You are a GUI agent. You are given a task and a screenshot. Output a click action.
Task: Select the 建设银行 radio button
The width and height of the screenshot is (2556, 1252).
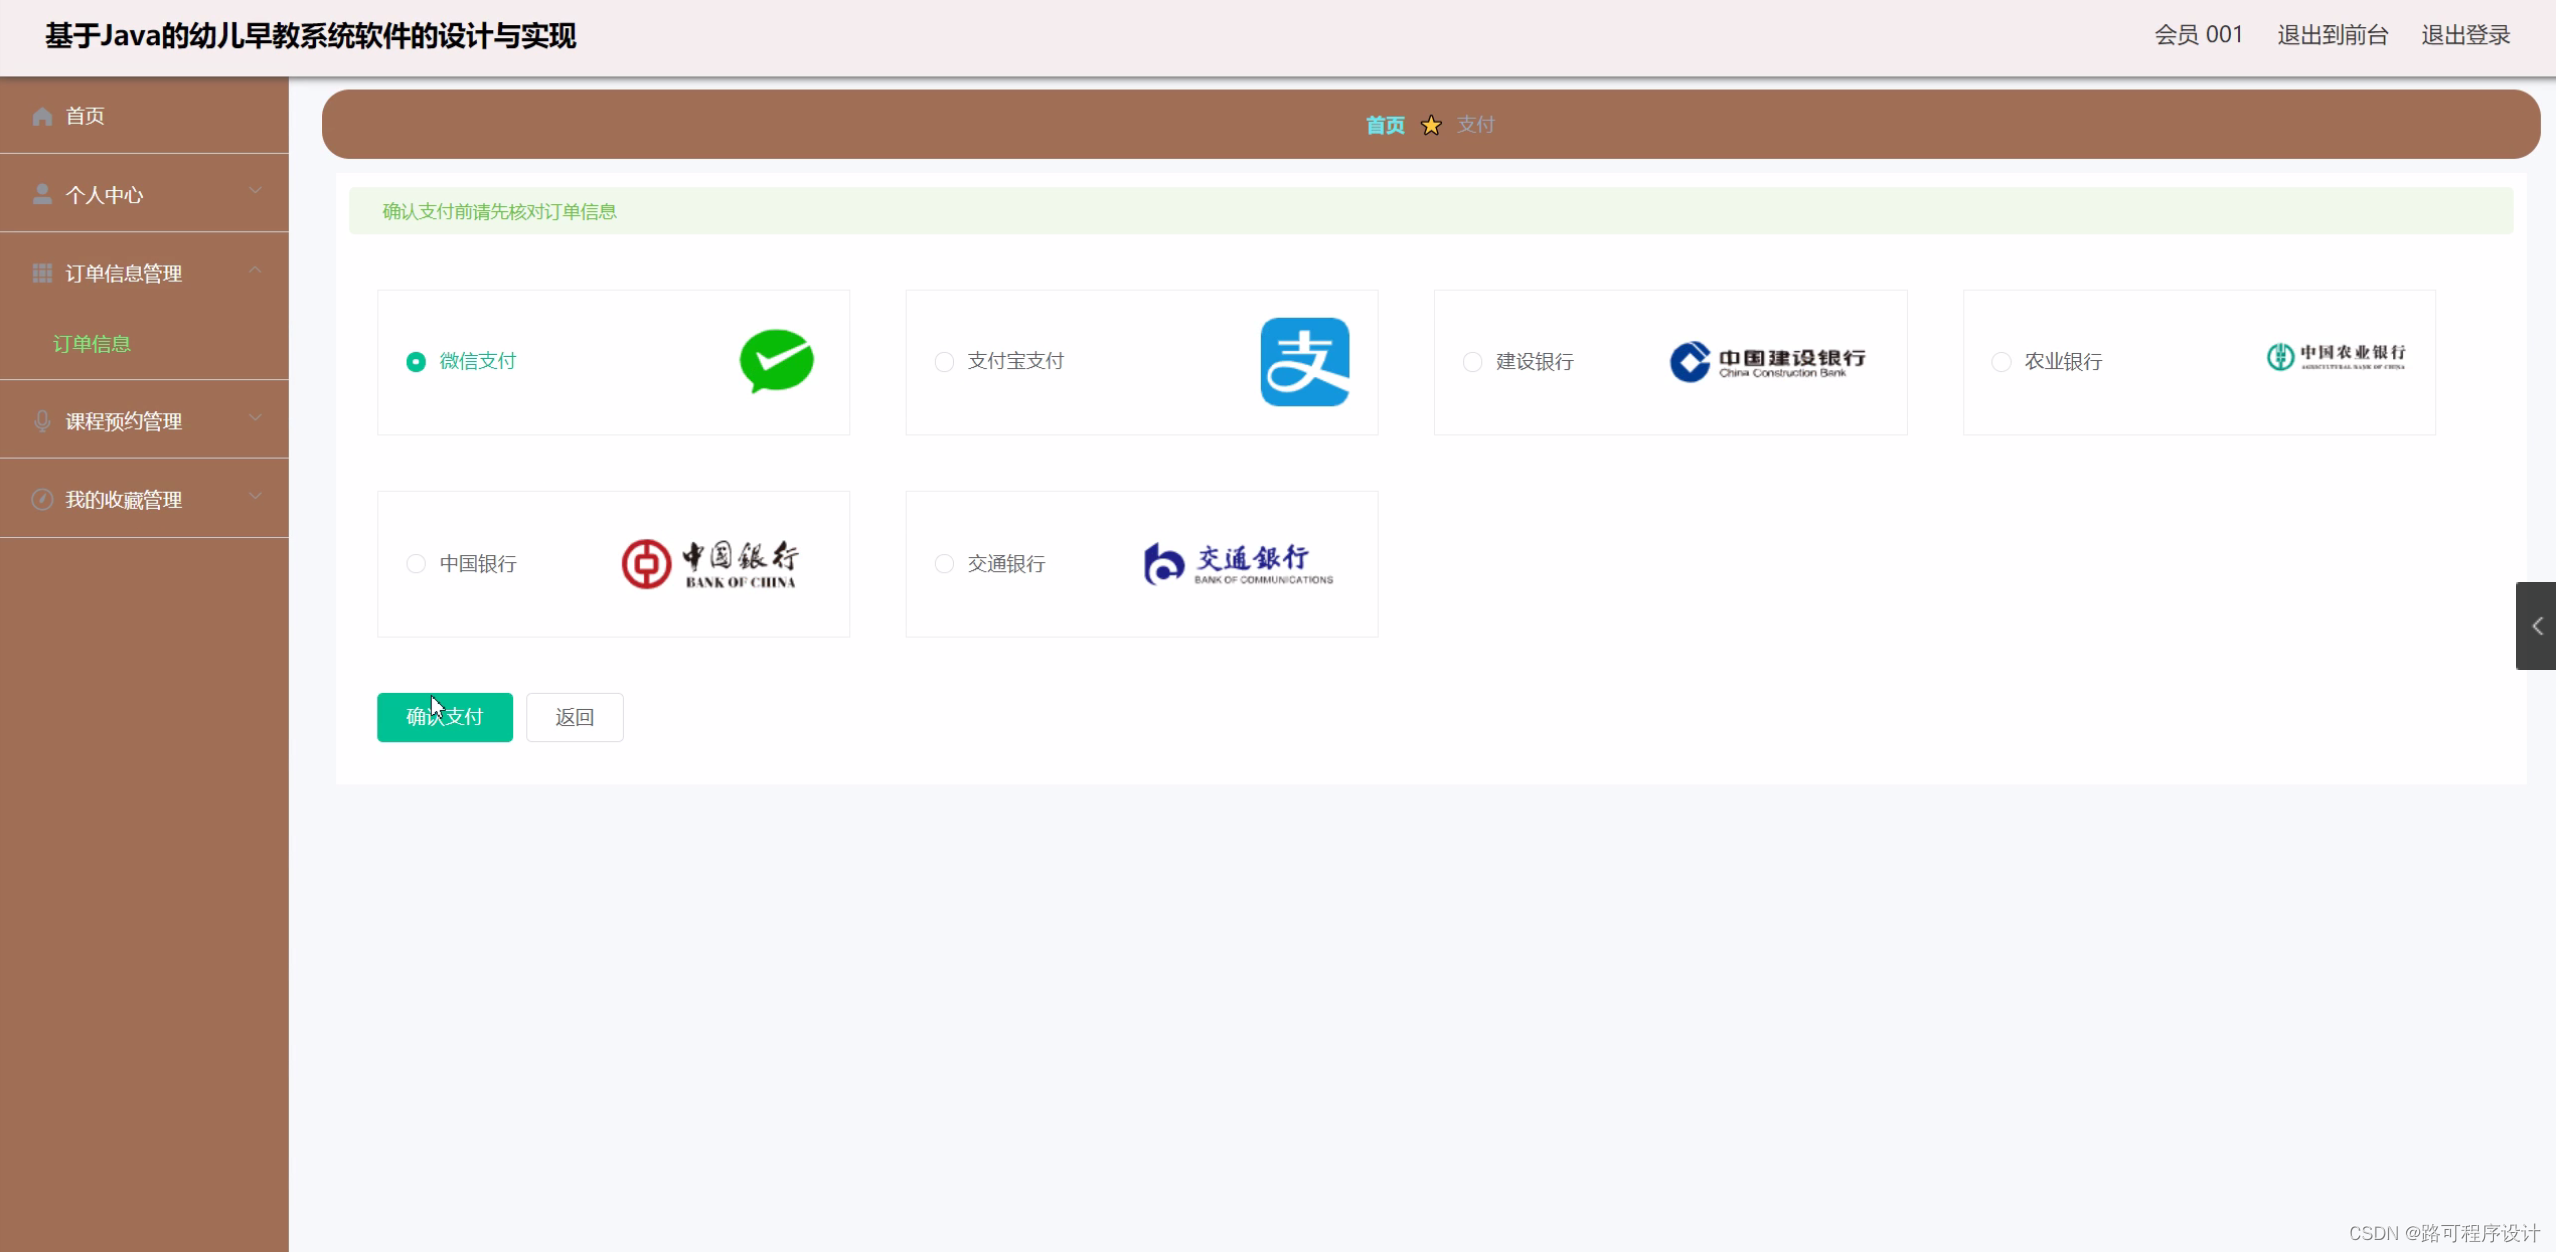tap(1472, 362)
